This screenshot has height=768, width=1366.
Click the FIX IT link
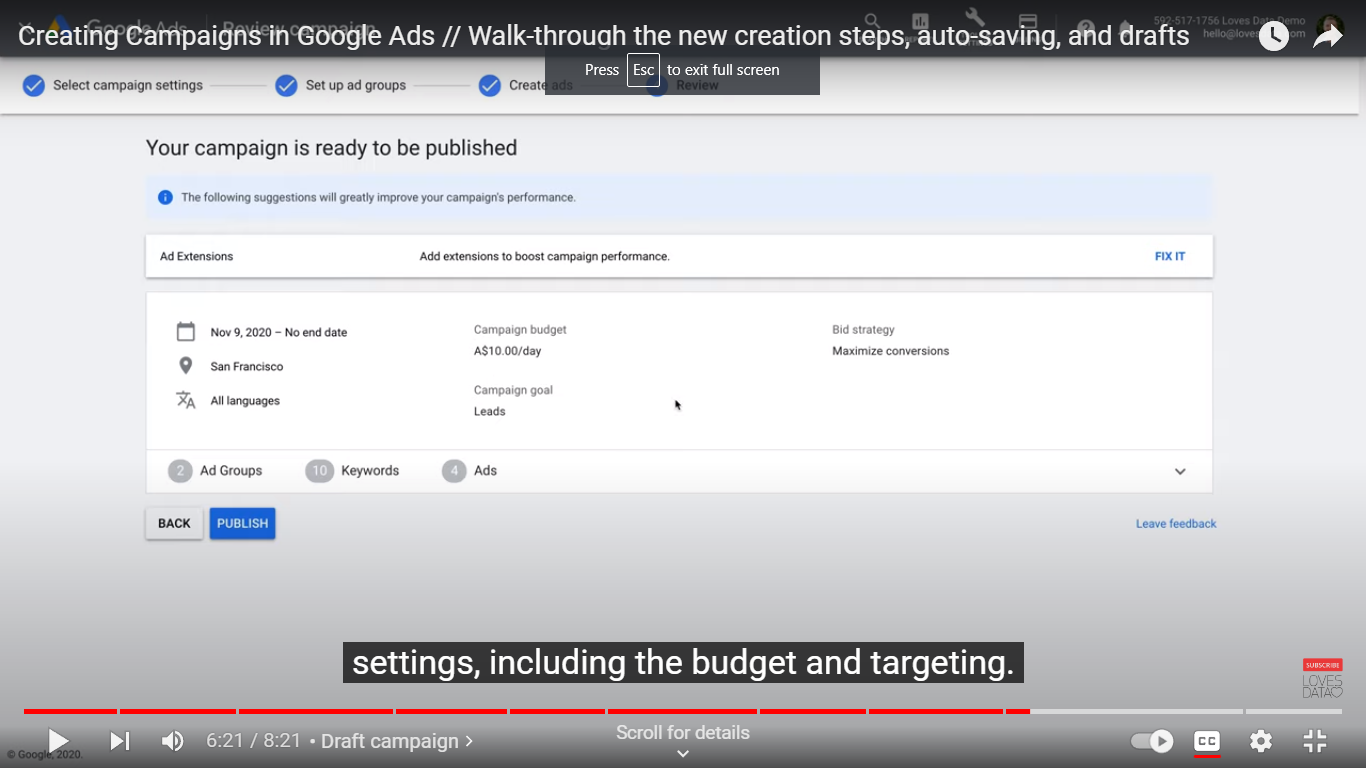(x=1169, y=256)
